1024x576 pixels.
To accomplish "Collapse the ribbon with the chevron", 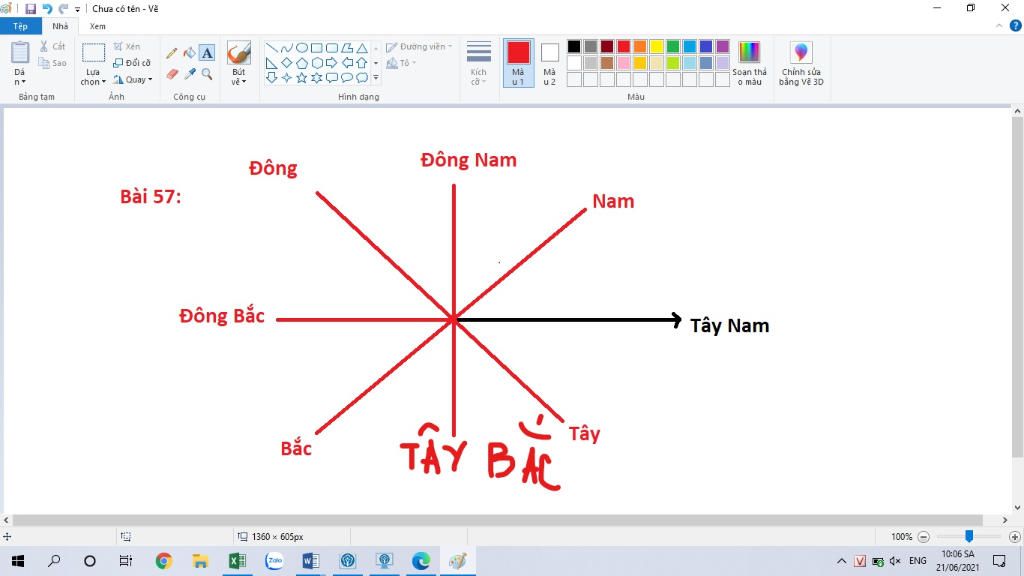I will pos(999,26).
